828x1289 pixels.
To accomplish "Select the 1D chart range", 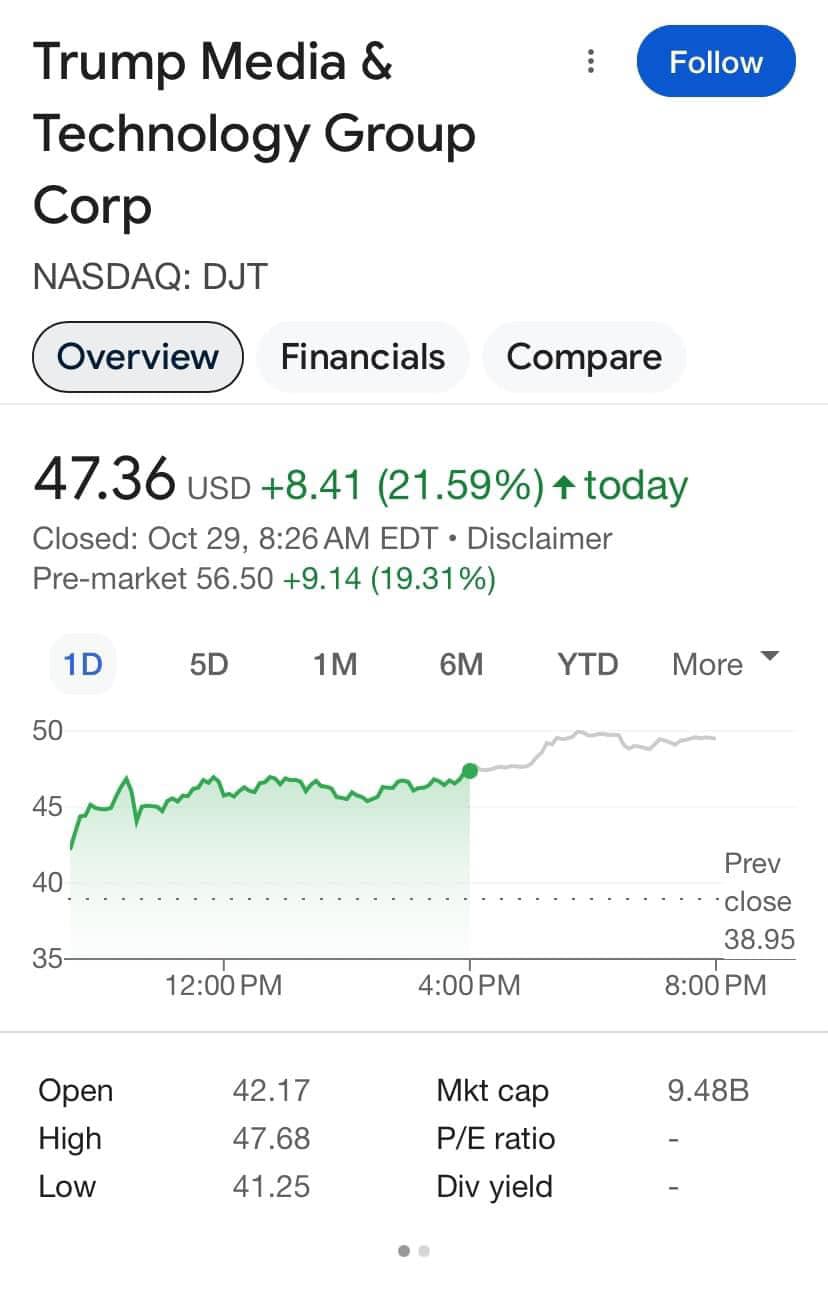I will click(83, 664).
